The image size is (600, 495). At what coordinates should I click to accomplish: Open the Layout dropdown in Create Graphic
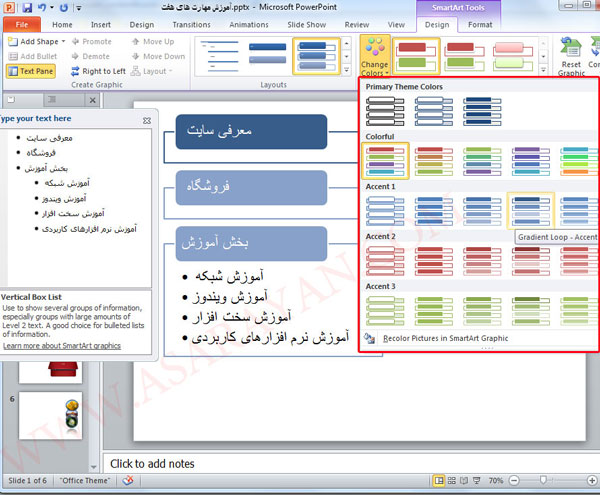(x=155, y=72)
